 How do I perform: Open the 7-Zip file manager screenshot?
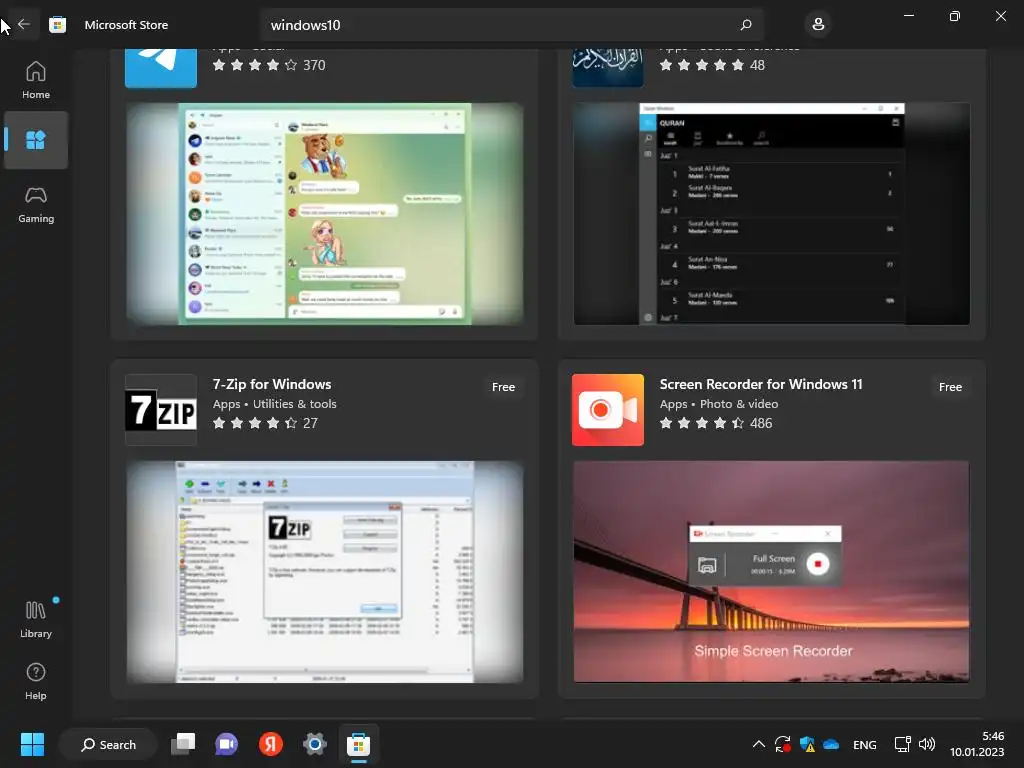click(x=325, y=572)
